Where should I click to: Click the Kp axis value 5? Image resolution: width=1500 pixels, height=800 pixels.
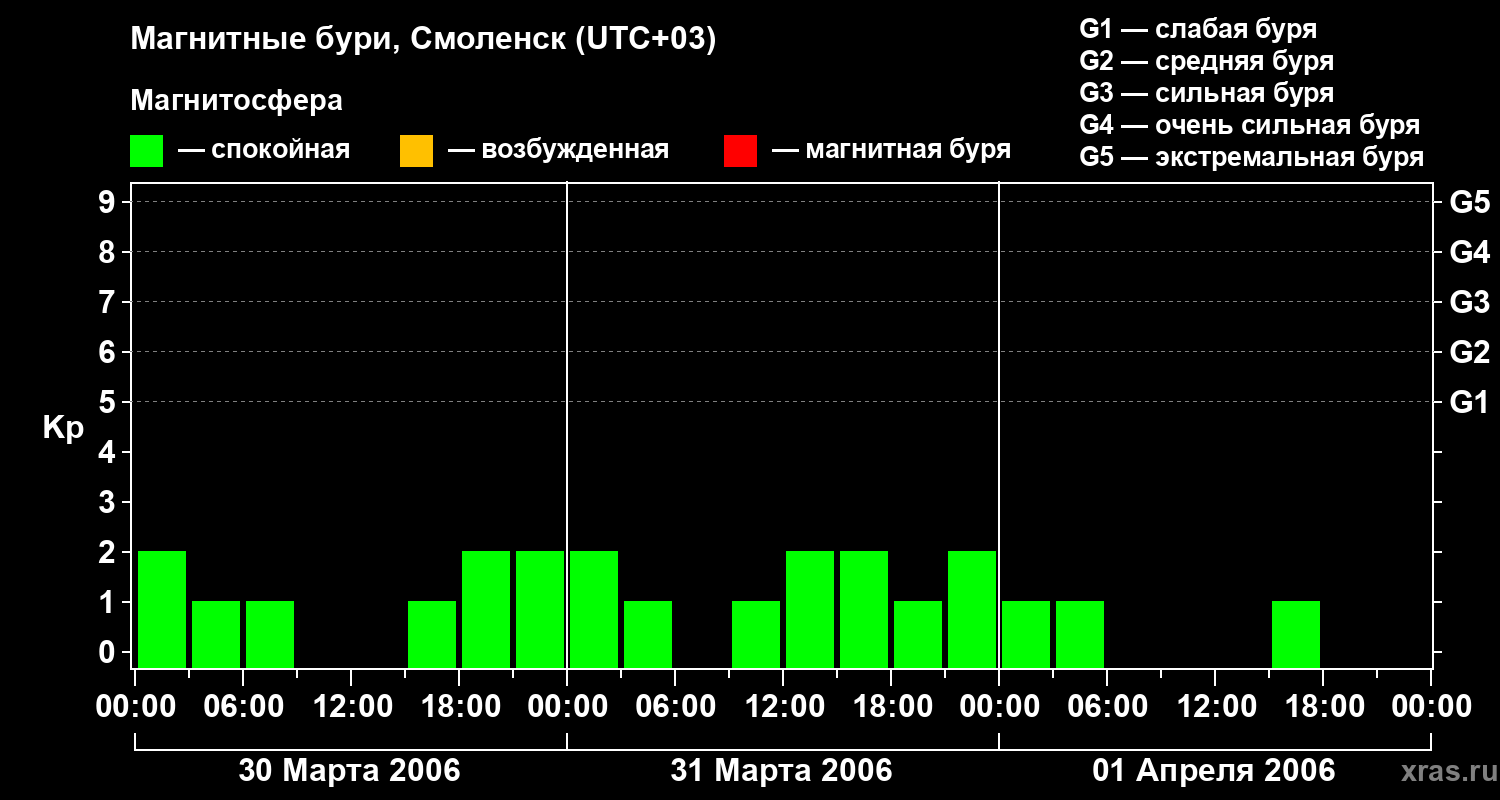tap(108, 402)
